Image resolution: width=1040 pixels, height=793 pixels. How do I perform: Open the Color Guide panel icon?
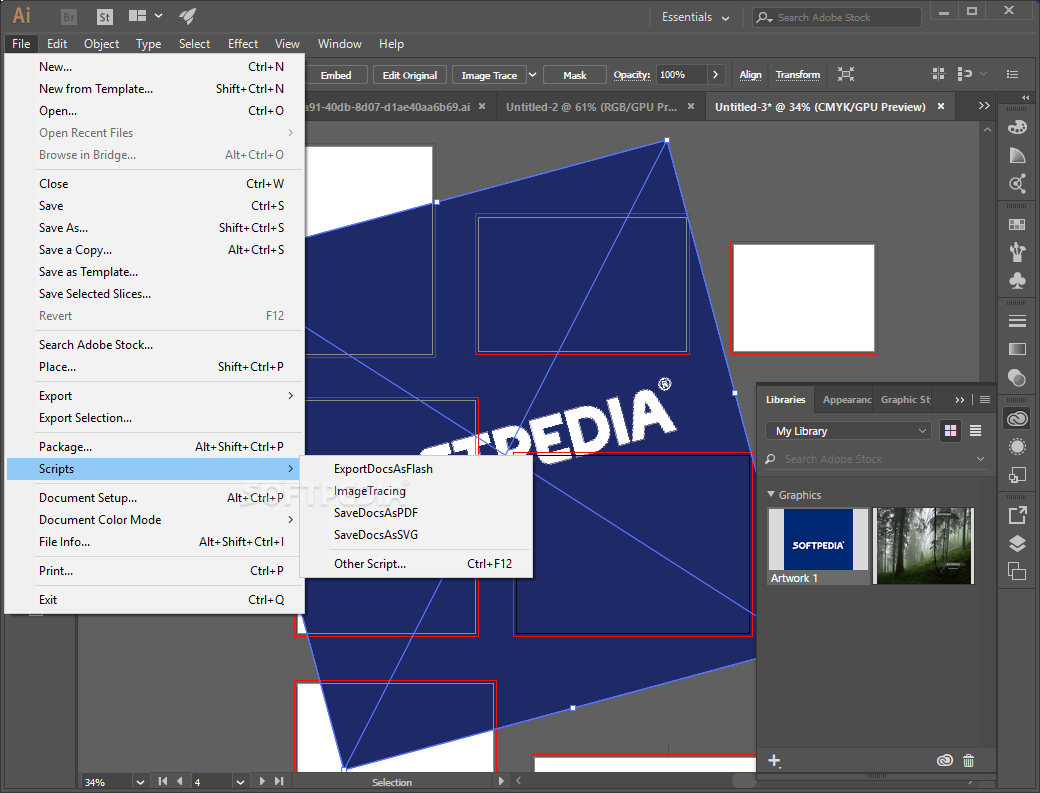[x=1017, y=156]
